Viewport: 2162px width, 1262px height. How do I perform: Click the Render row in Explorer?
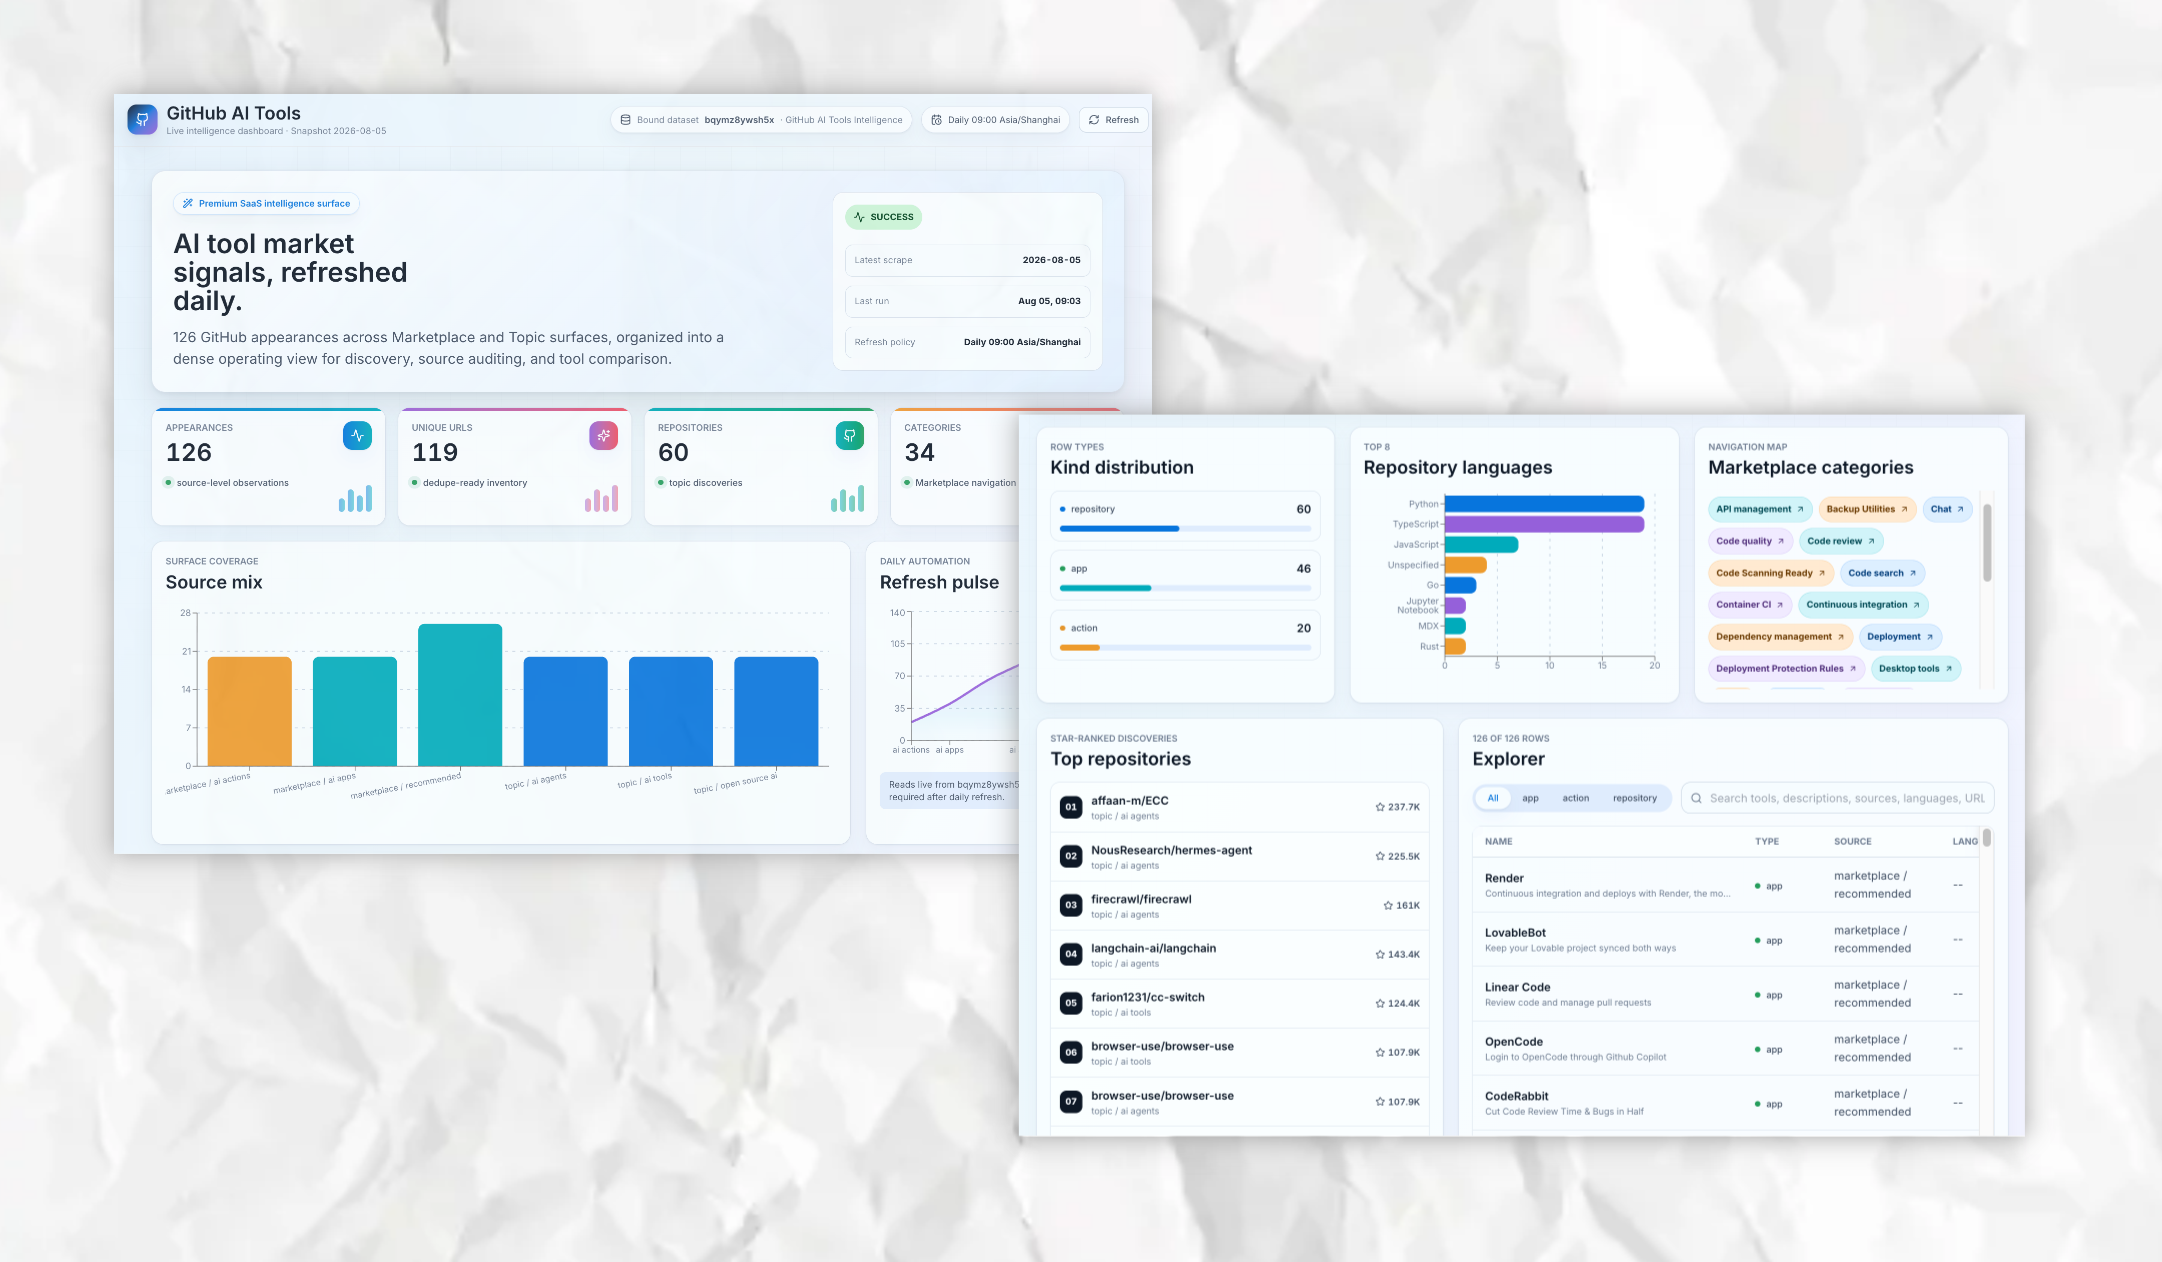pyautogui.click(x=1725, y=885)
